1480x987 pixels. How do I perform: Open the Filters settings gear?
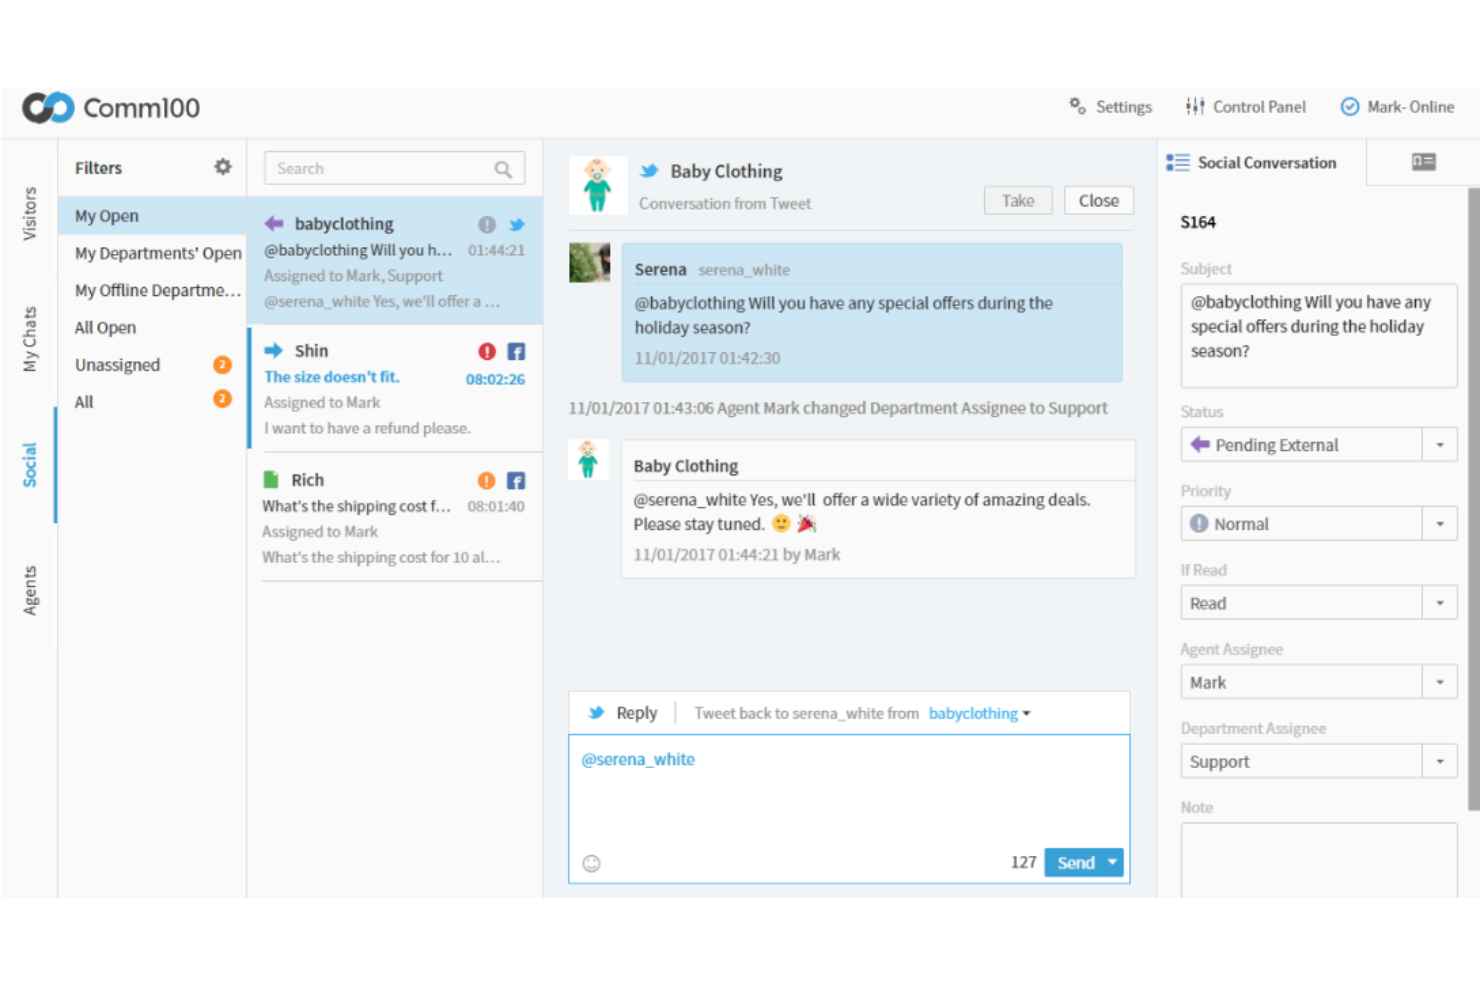coord(223,167)
